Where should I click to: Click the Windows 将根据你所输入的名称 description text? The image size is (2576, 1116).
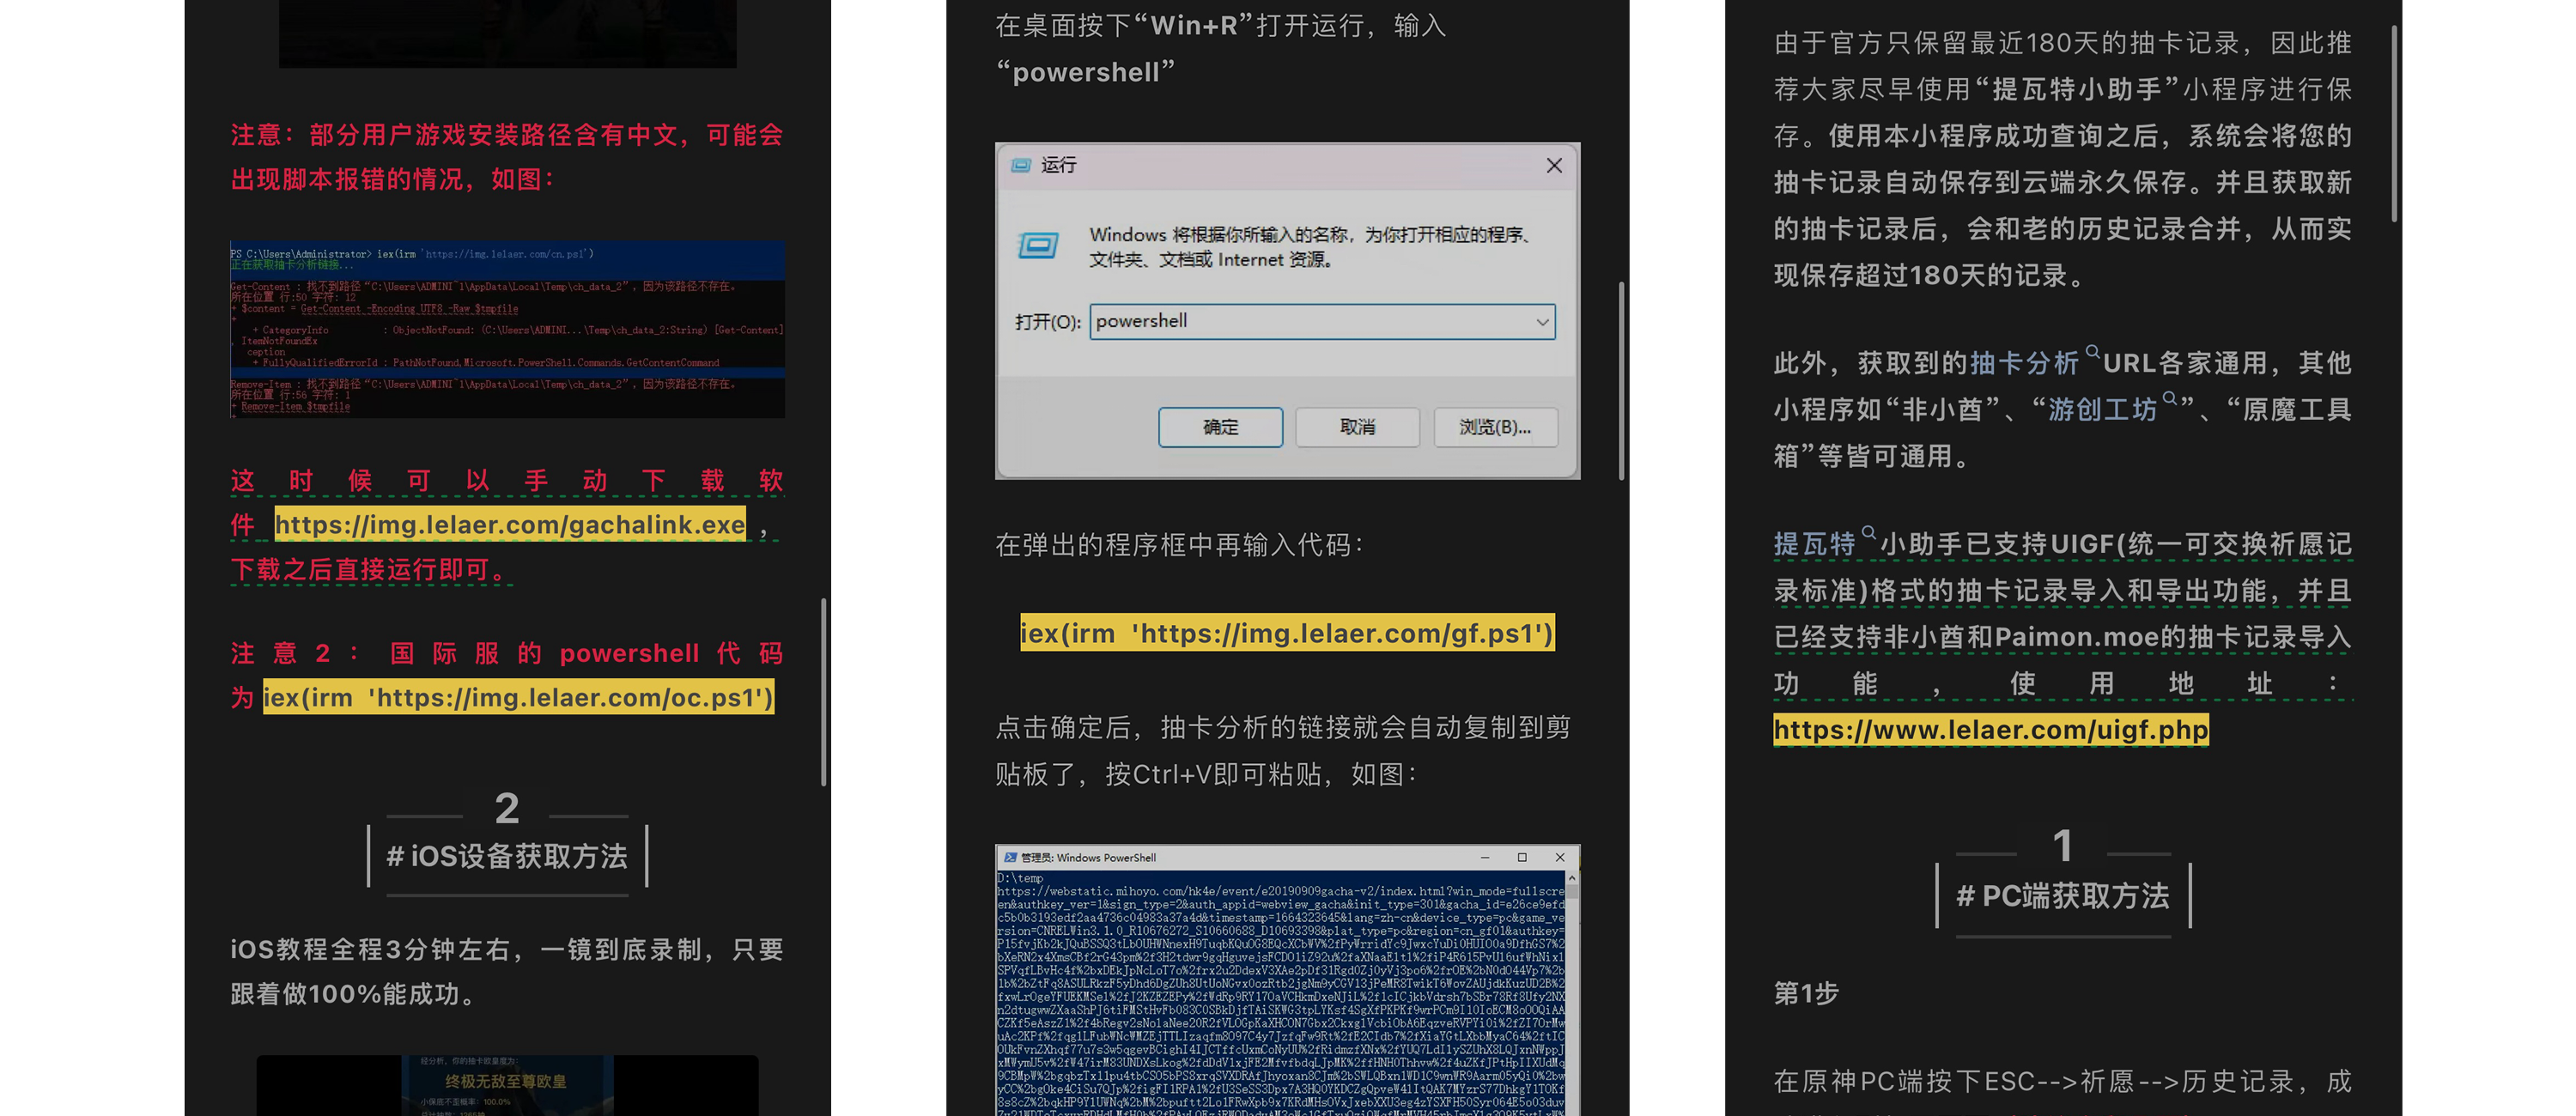tap(1310, 247)
